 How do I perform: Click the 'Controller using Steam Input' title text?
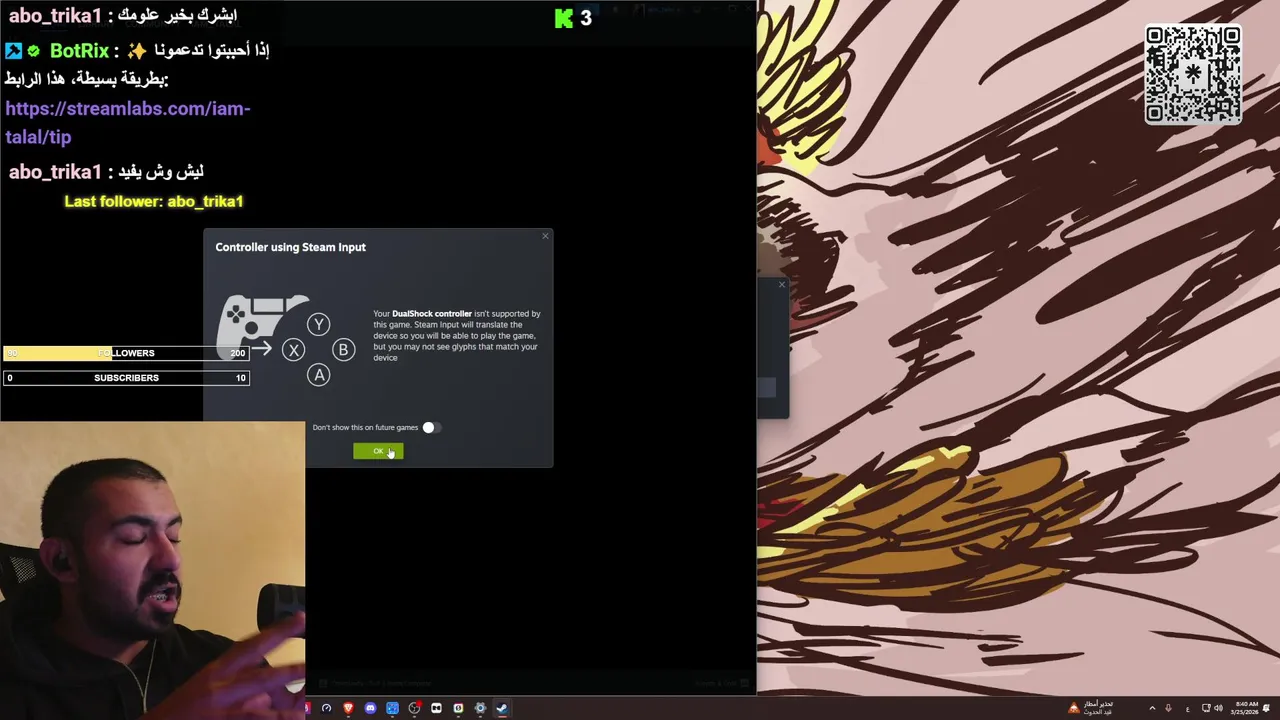pos(290,247)
